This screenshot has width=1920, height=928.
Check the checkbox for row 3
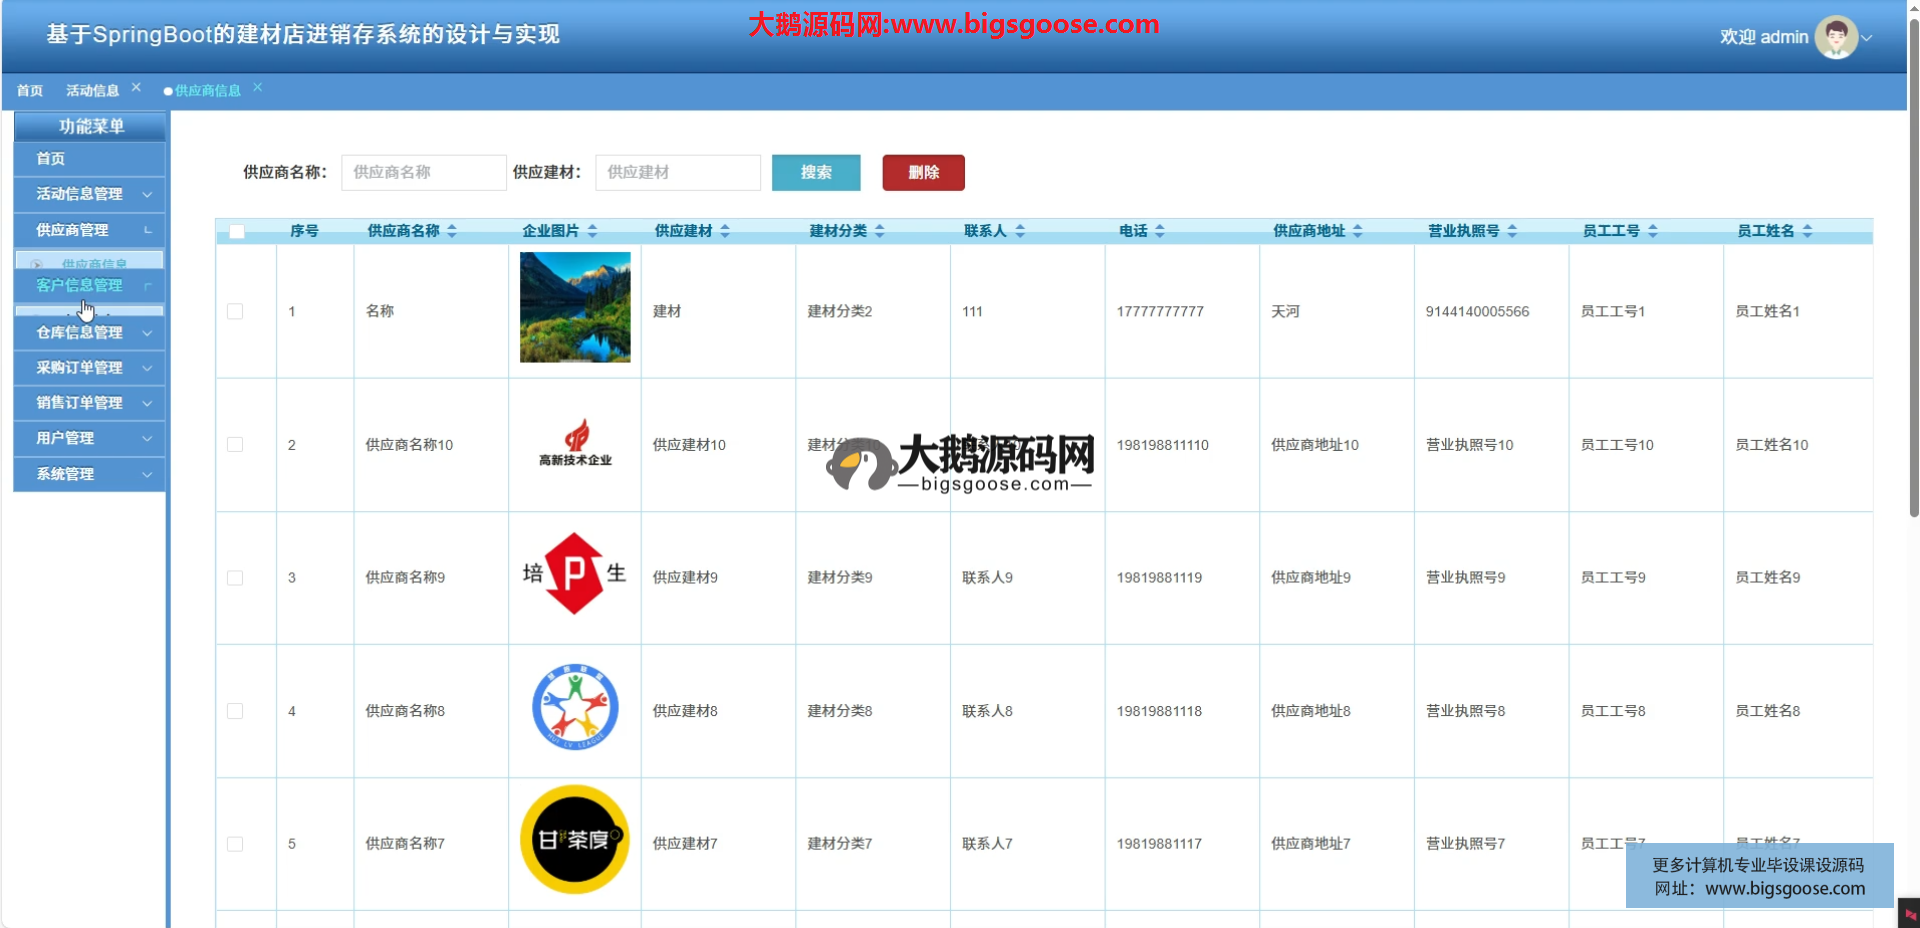(x=235, y=578)
